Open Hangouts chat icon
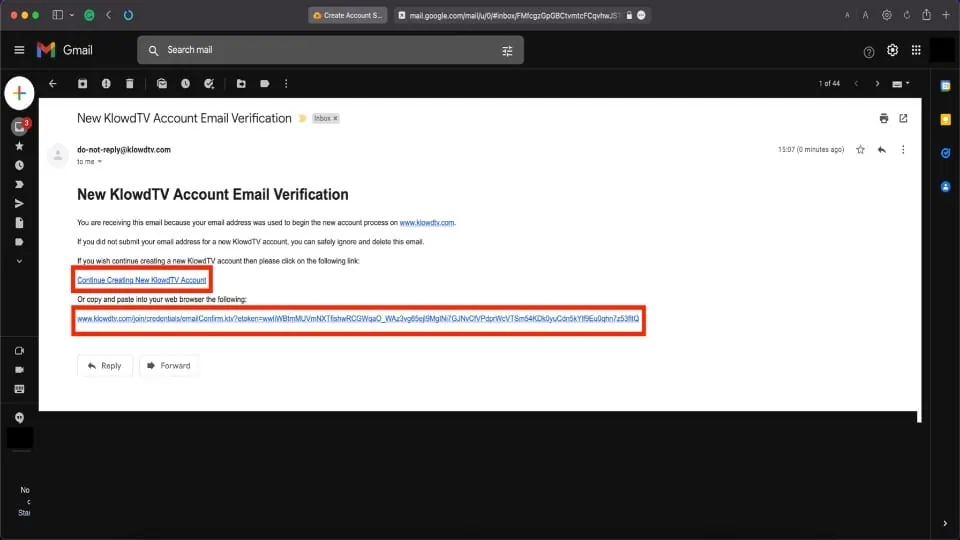The image size is (960, 540). (x=19, y=418)
